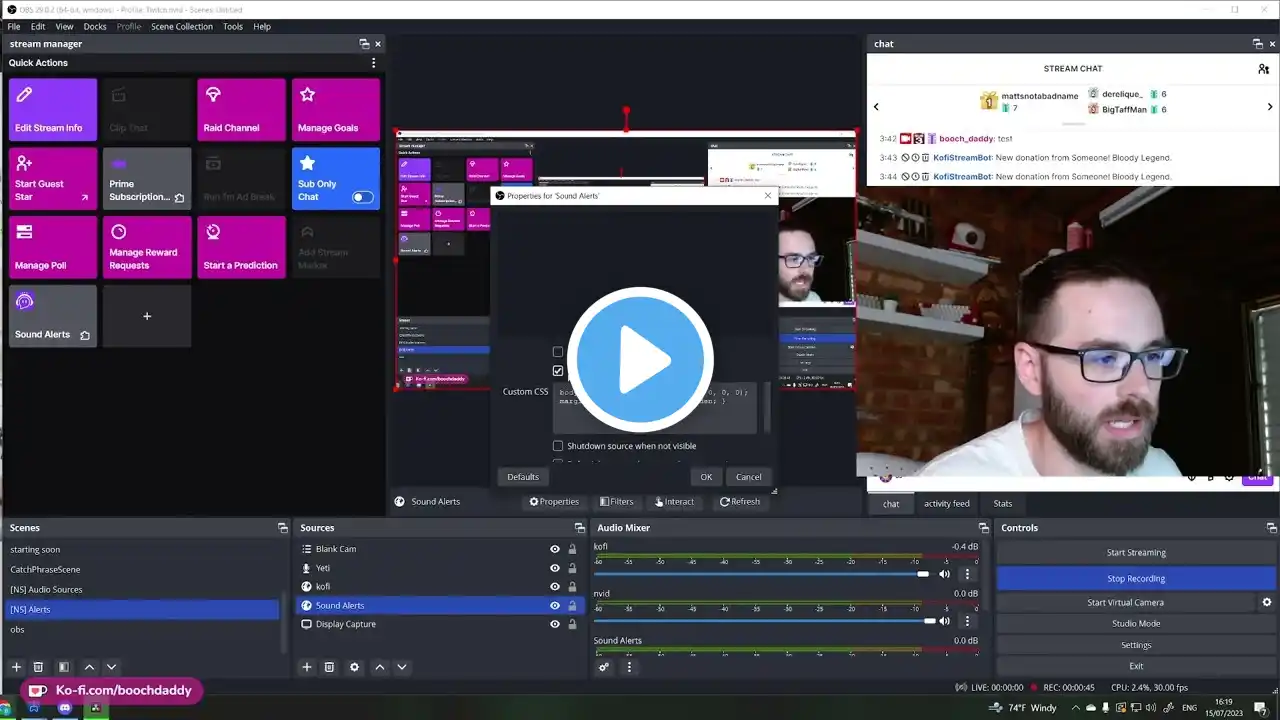Mute the kofi audio channel
The image size is (1280, 720).
944,574
